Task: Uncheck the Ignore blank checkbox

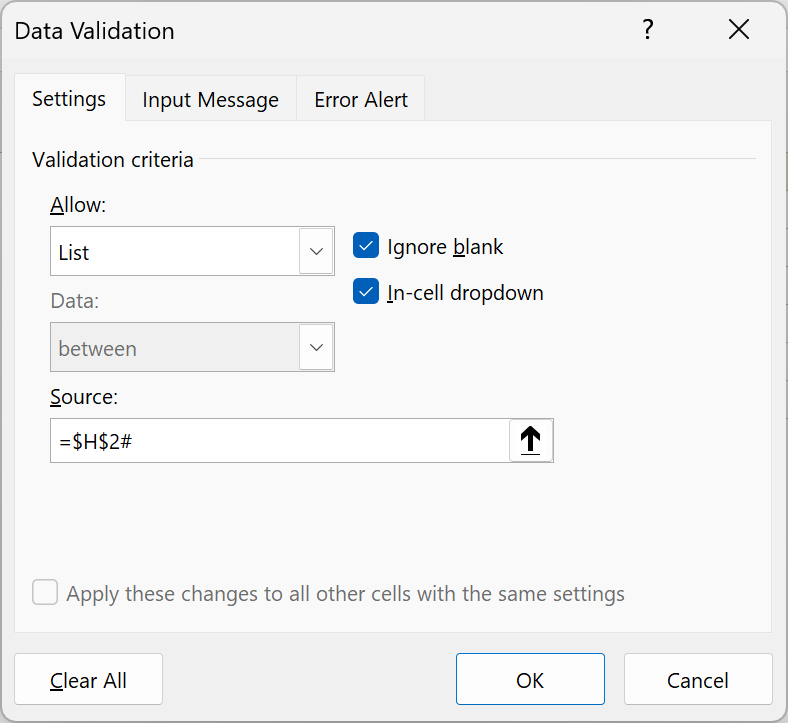Action: pos(366,245)
